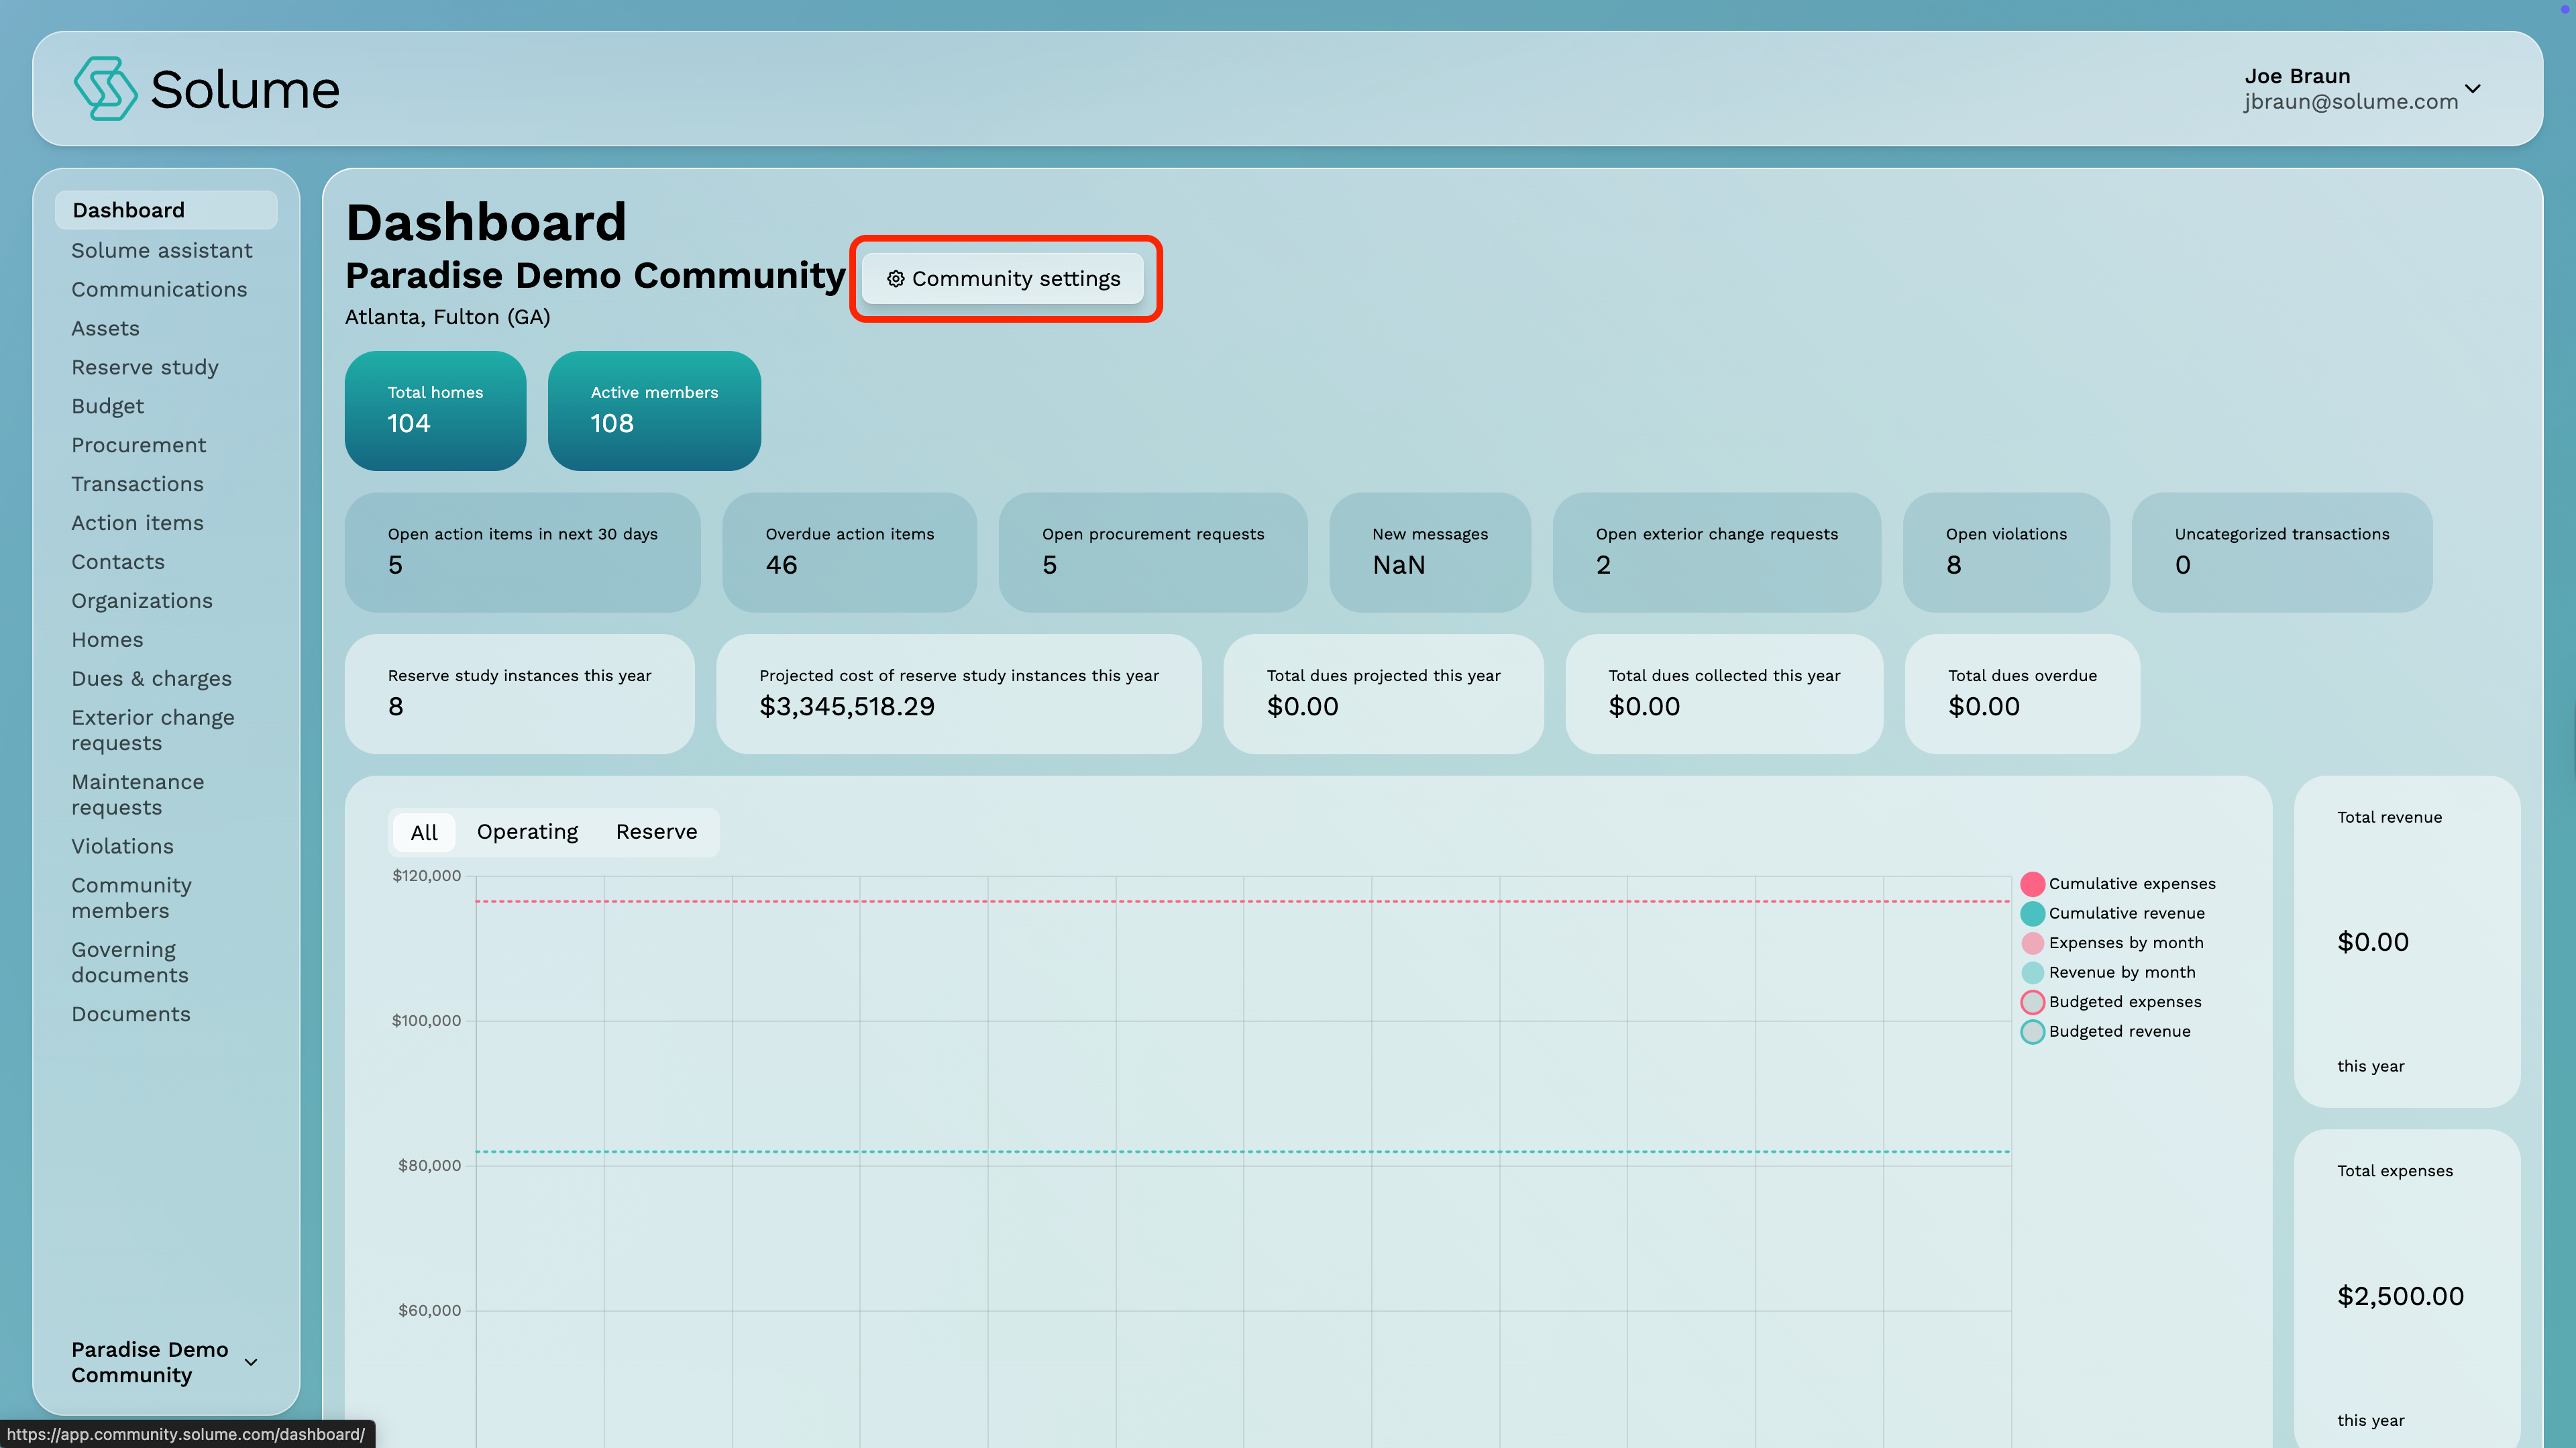
Task: Toggle Cumulative revenue legend swatch
Action: point(2032,913)
